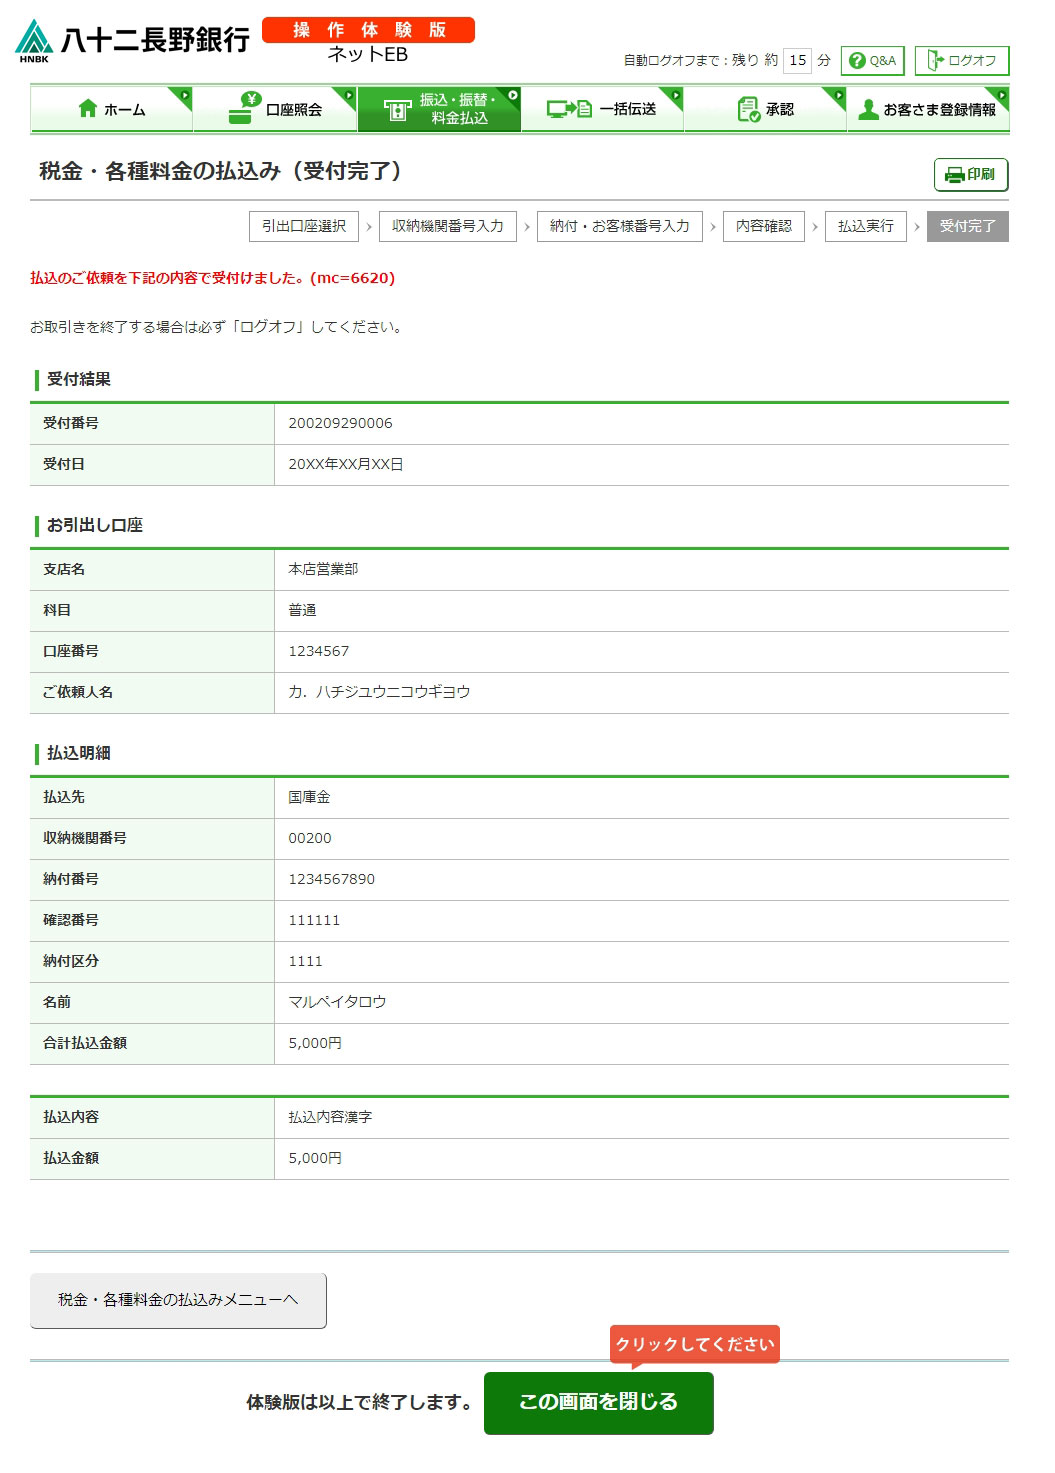Select the 収納機関番号入力 step
Screen dimensions: 1055x1473
click(x=447, y=226)
